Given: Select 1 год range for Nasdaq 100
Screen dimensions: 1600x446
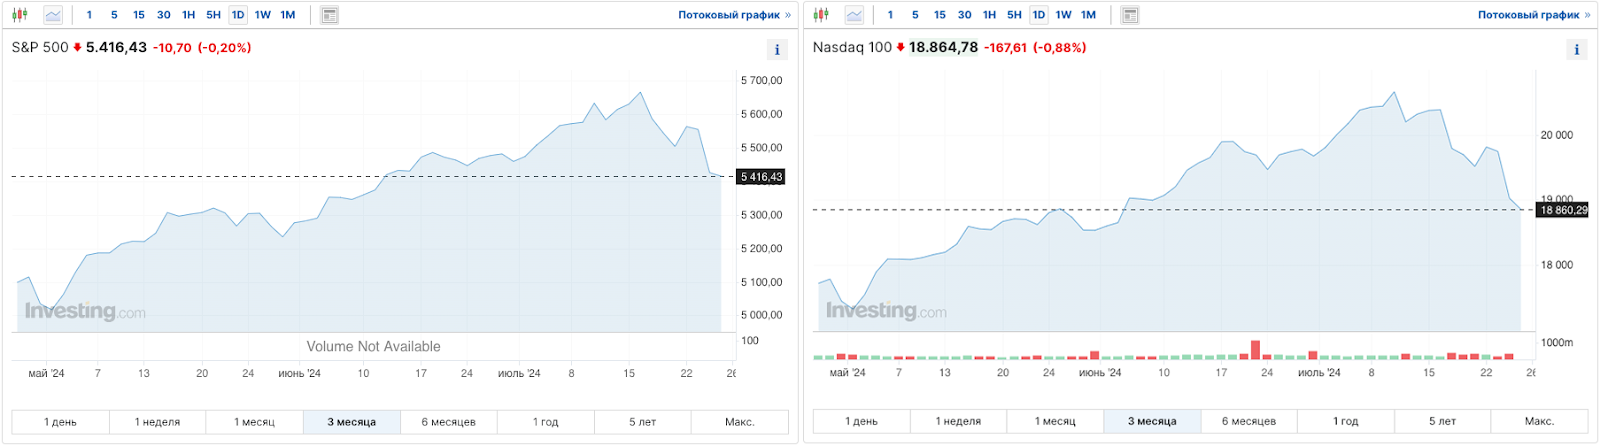Looking at the screenshot, I should click(1346, 421).
